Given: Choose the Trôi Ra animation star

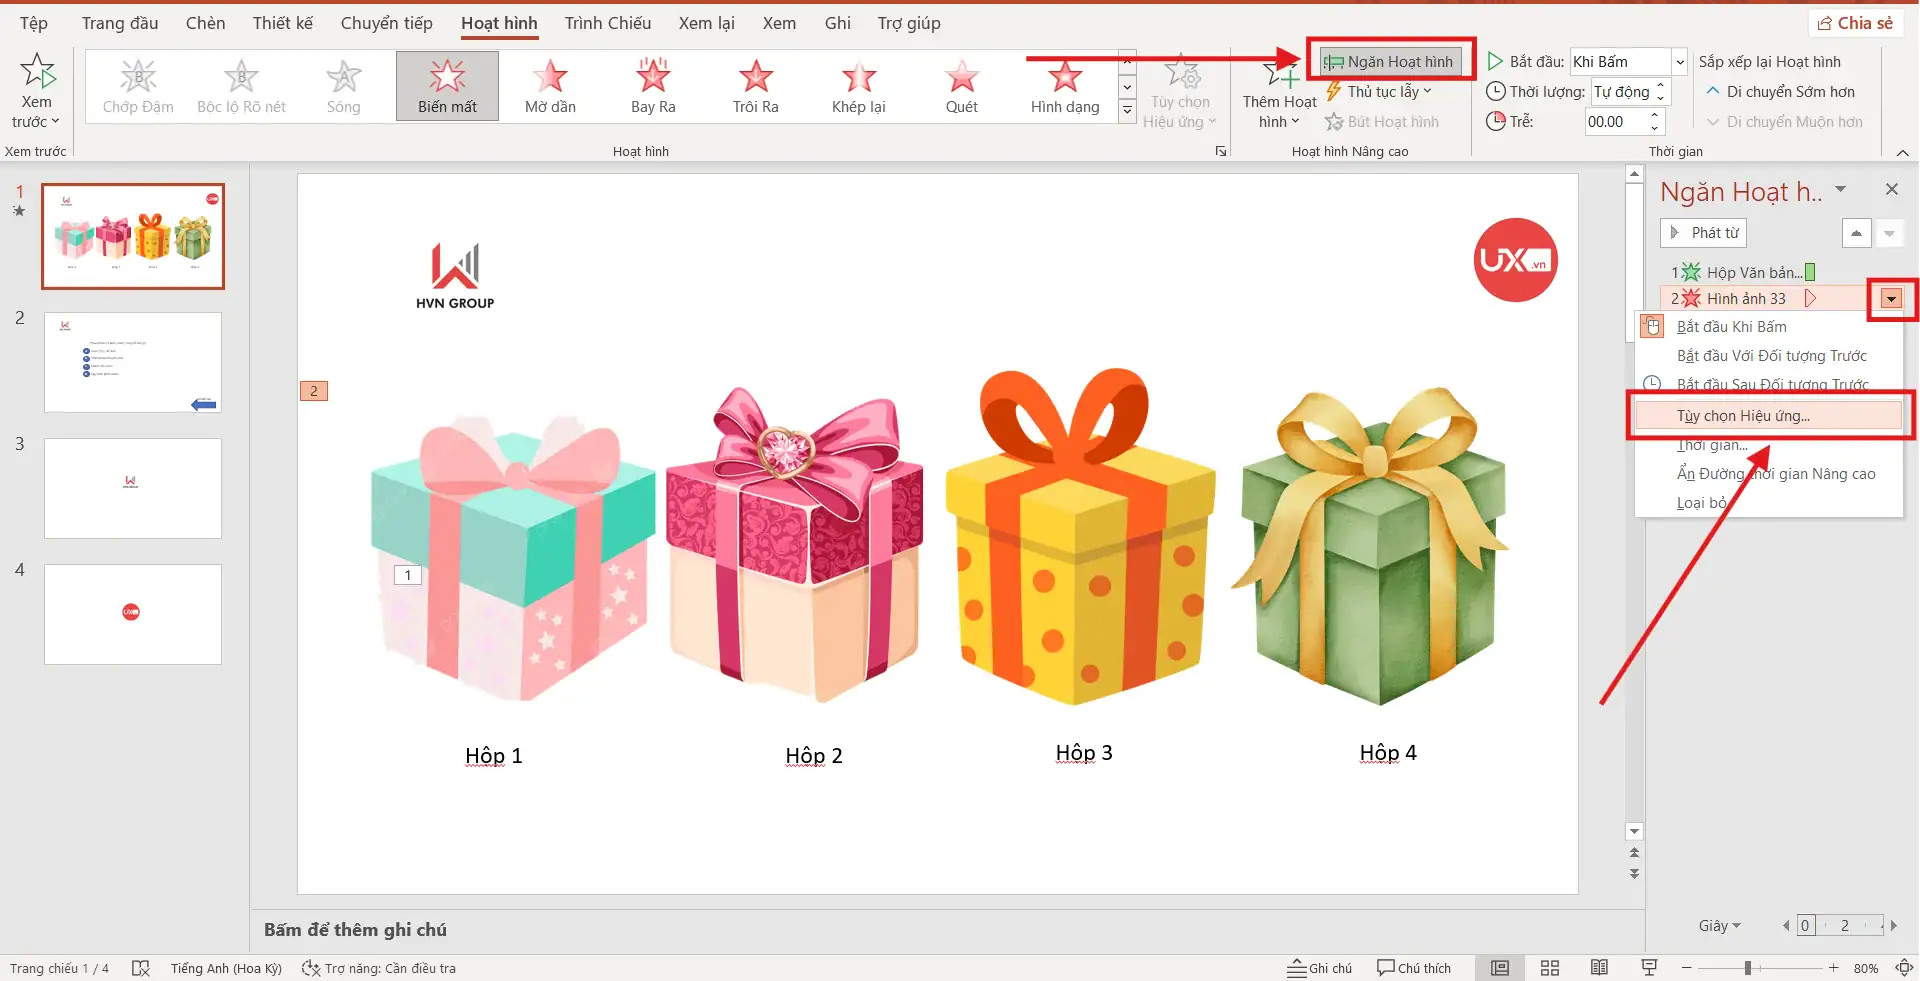Looking at the screenshot, I should point(755,86).
